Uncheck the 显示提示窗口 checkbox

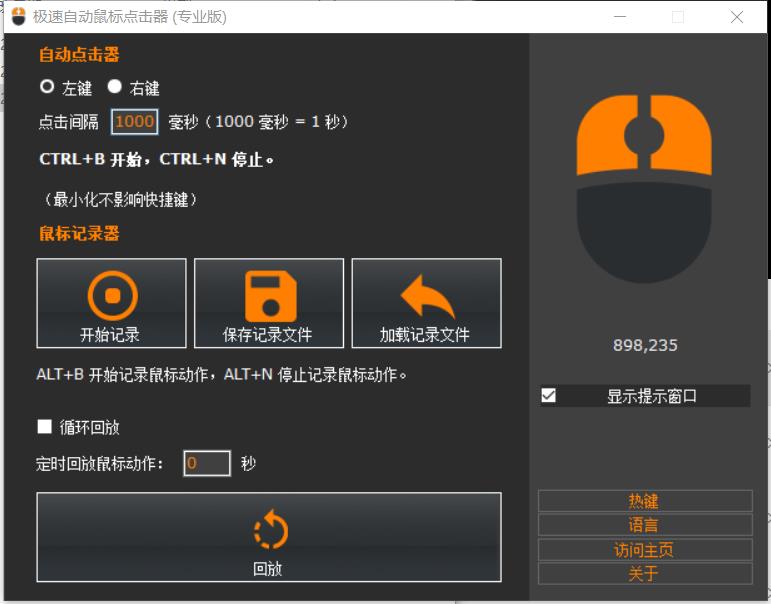548,396
